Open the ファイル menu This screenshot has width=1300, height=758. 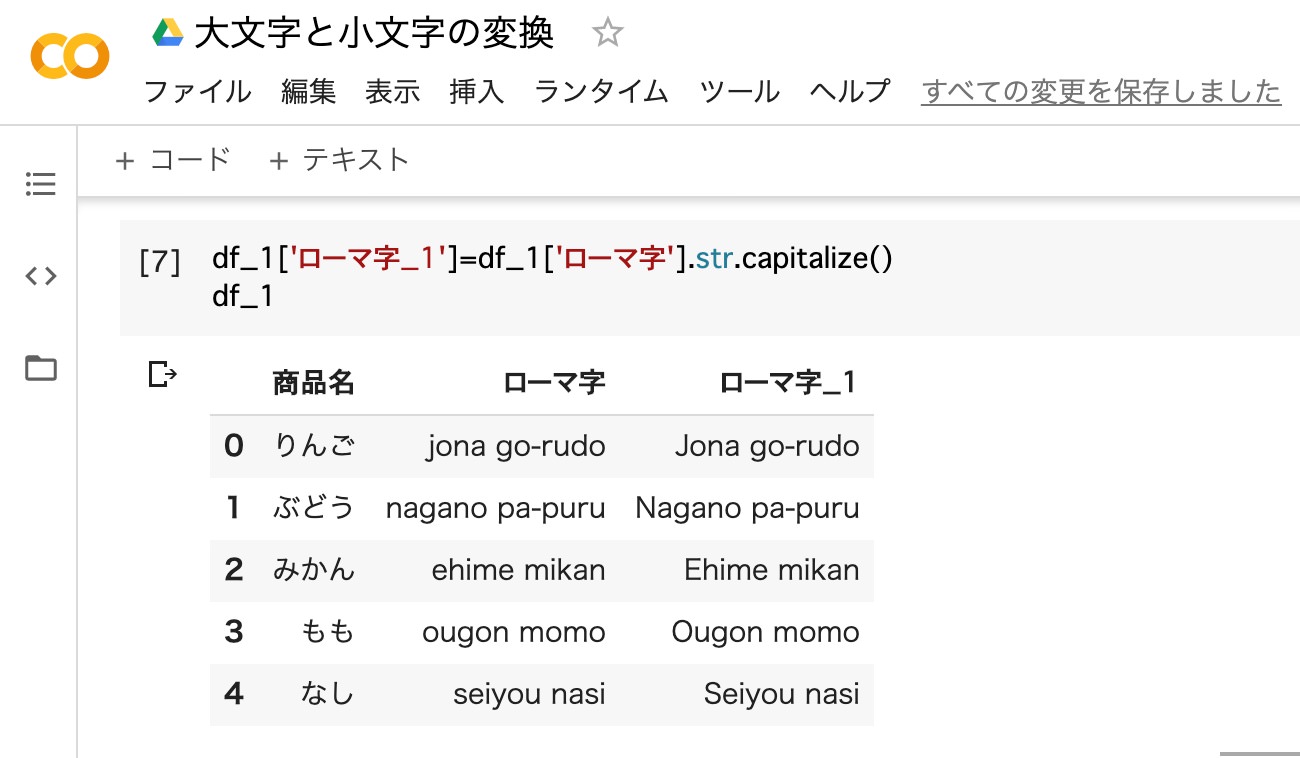click(198, 92)
